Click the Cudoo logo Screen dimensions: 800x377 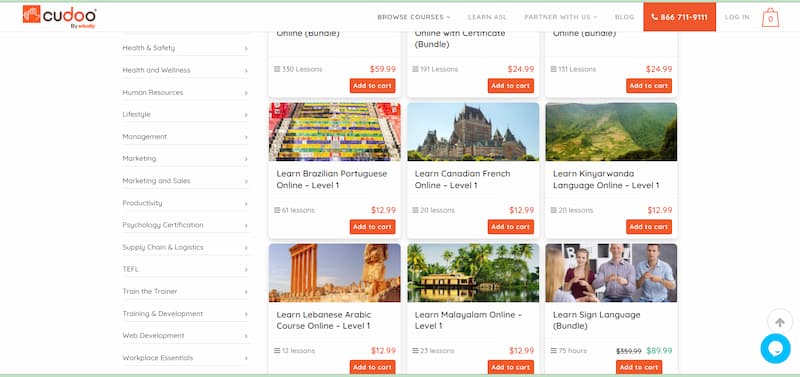coord(59,17)
